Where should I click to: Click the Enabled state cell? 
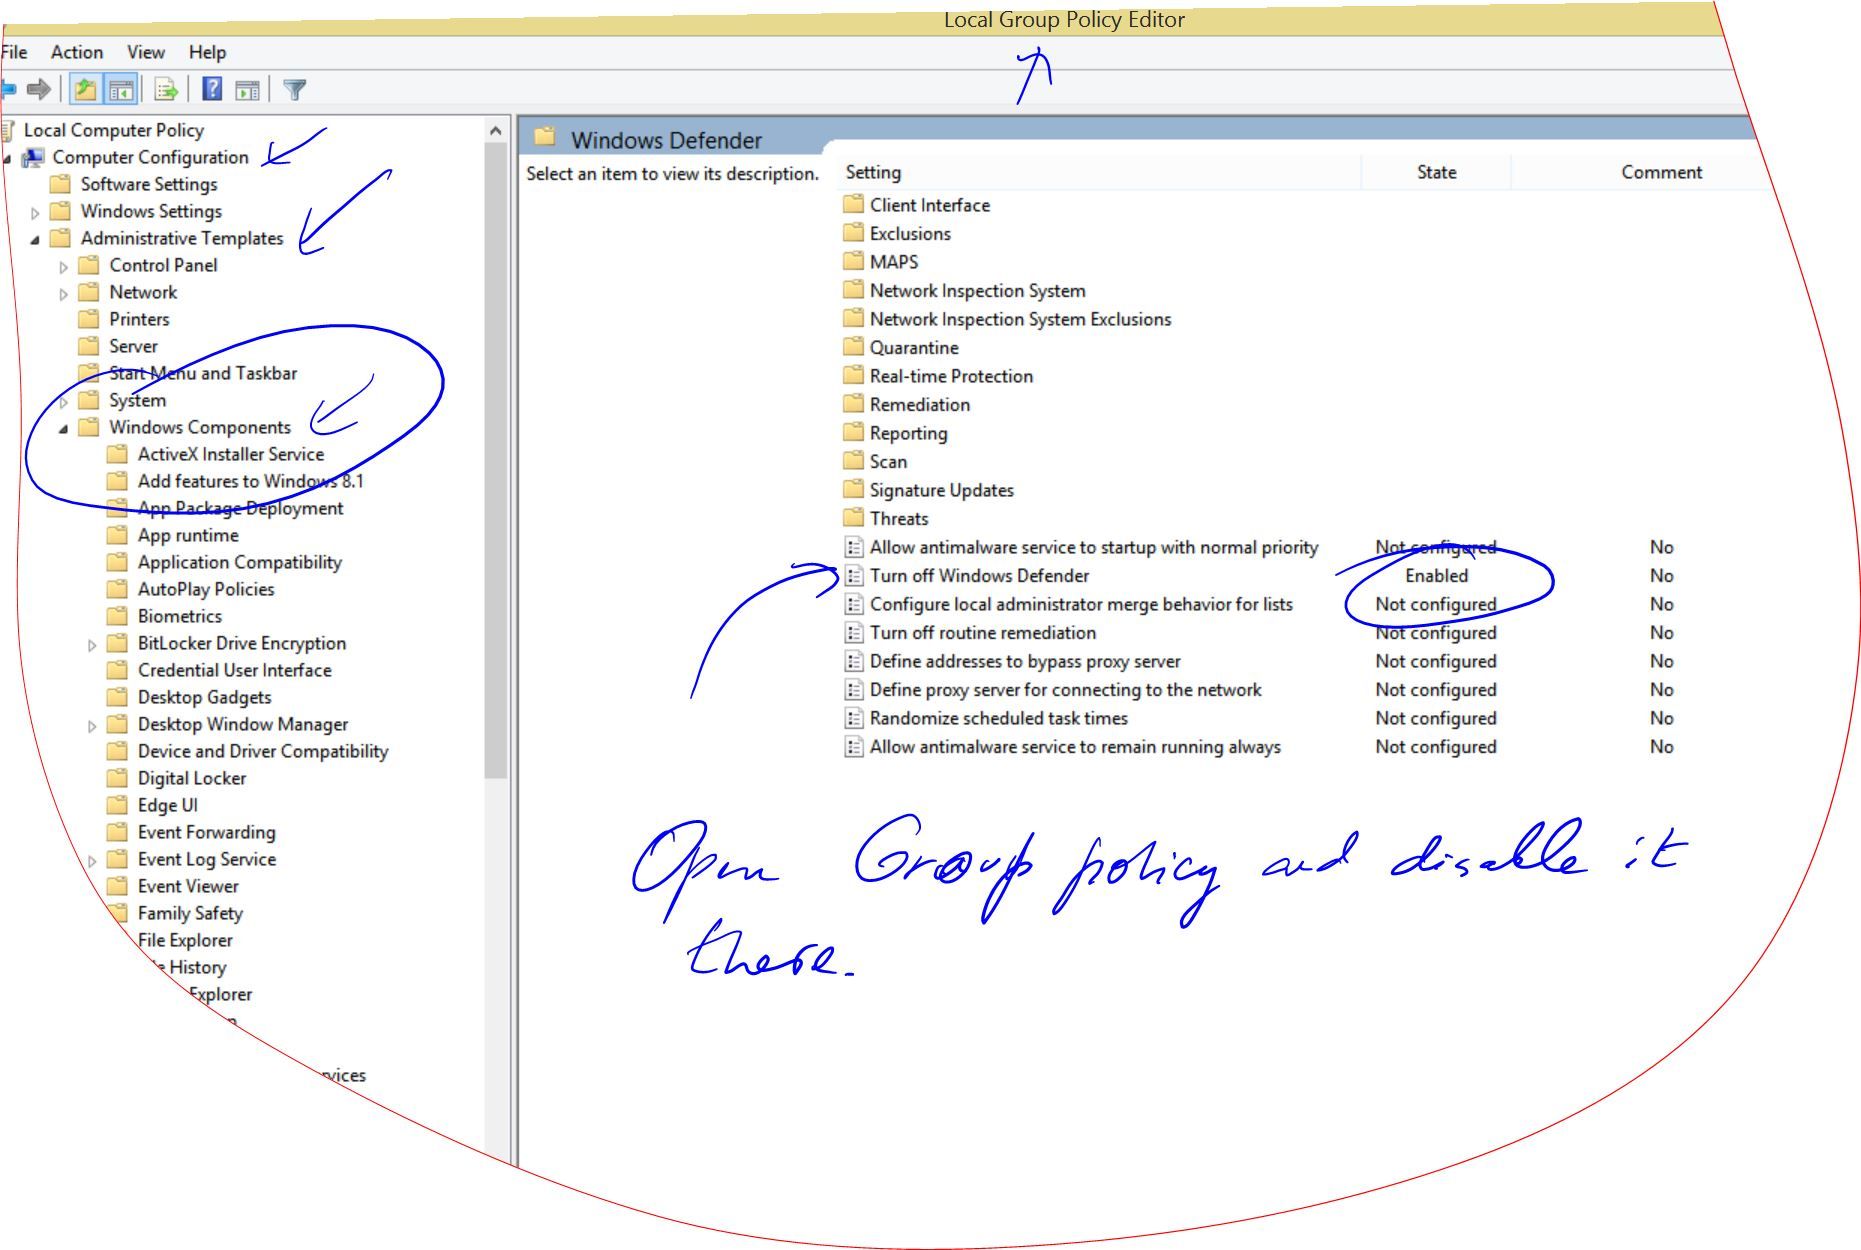tap(1436, 575)
